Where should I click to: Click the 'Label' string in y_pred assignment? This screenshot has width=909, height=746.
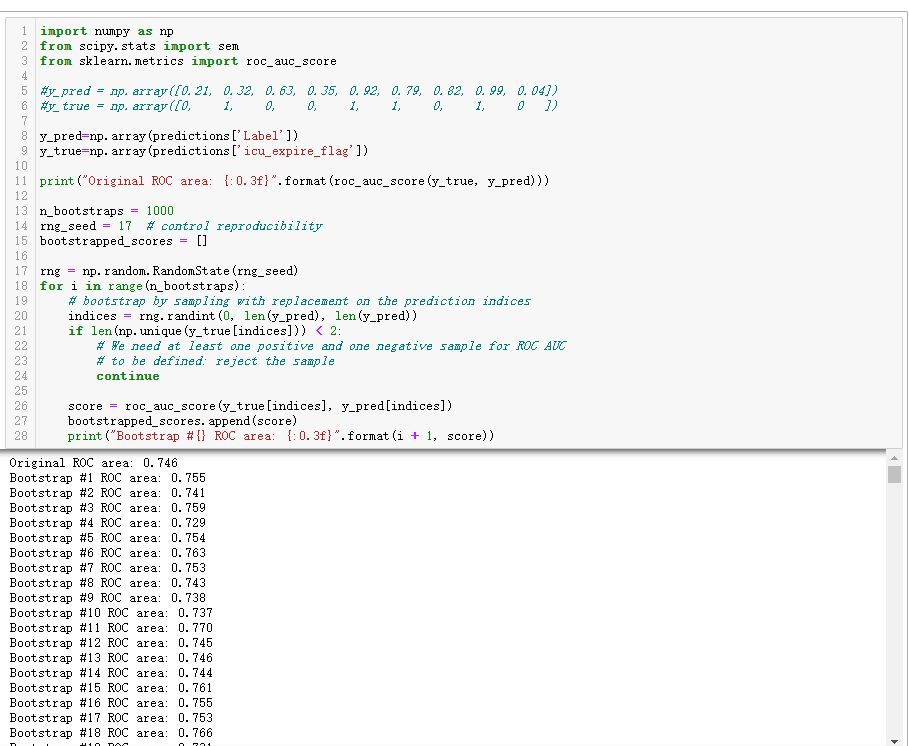259,135
